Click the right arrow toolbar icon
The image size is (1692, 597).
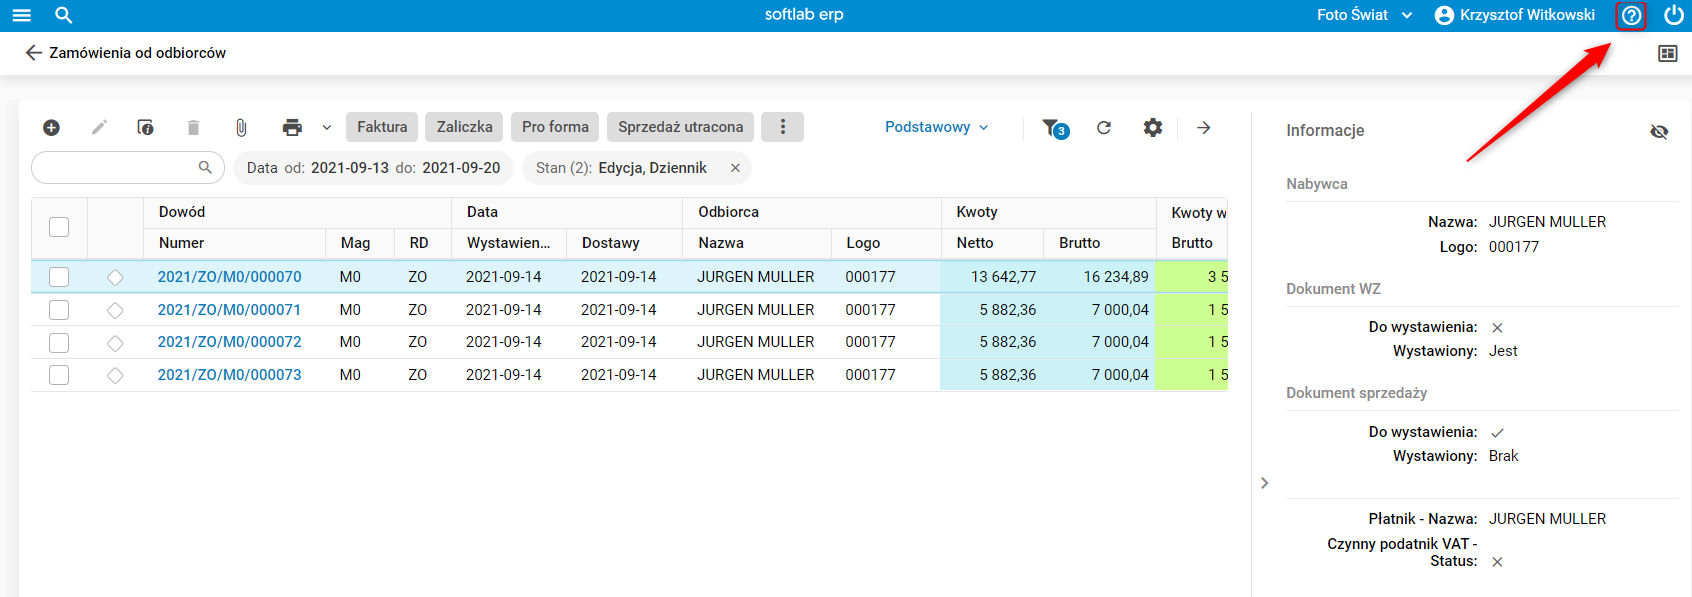click(1204, 127)
